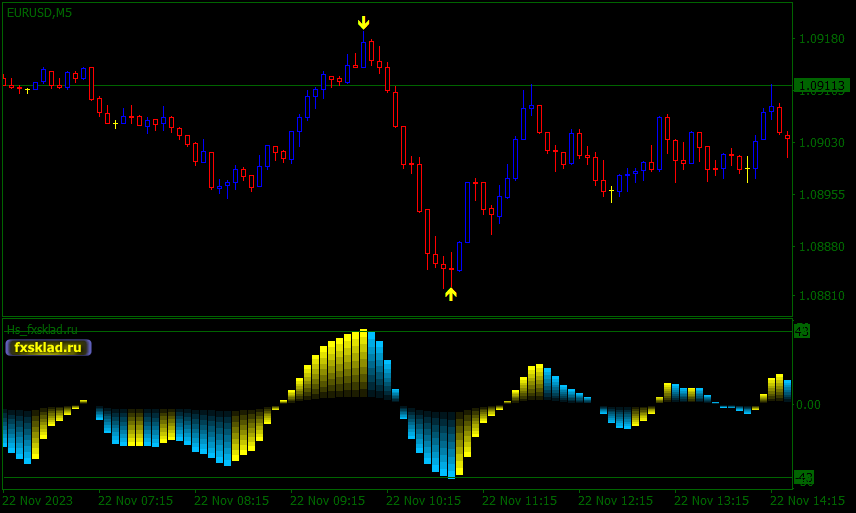Click the yellow down arrow sell signal
Viewport: 856px width, 513px height.
point(364,23)
